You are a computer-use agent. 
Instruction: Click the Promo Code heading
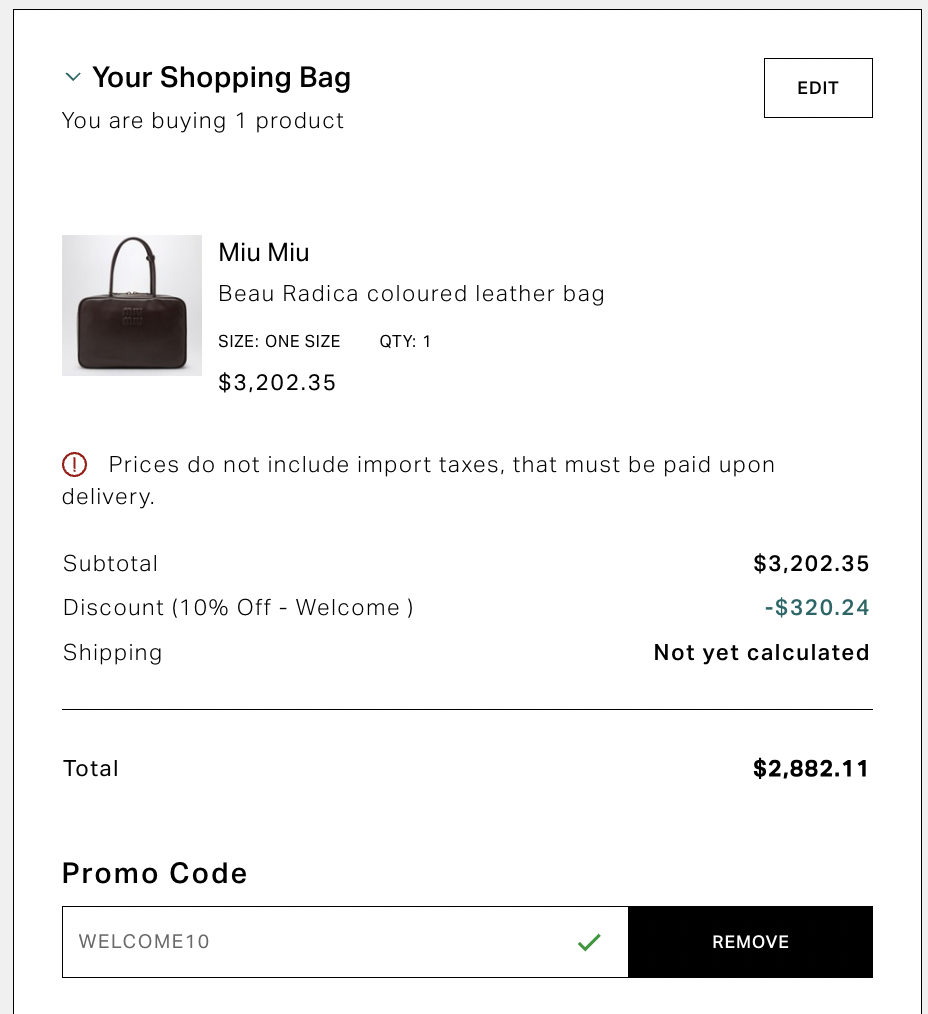point(154,873)
